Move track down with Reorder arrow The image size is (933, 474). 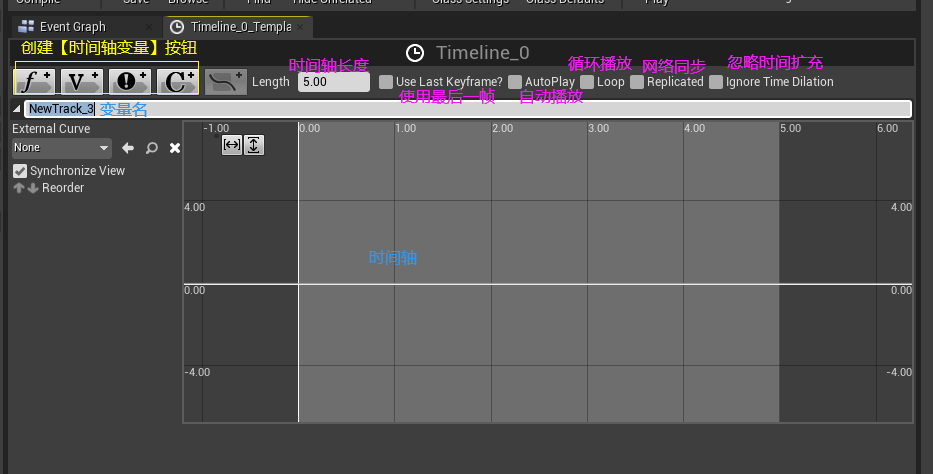pos(33,188)
